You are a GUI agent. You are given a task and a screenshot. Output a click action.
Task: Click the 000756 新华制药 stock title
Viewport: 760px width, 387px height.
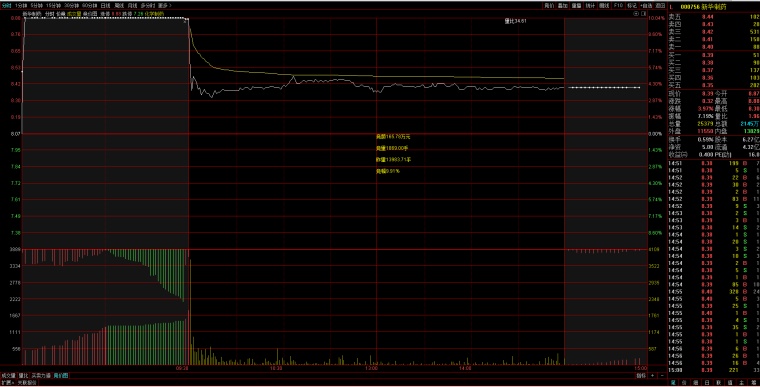pos(703,7)
